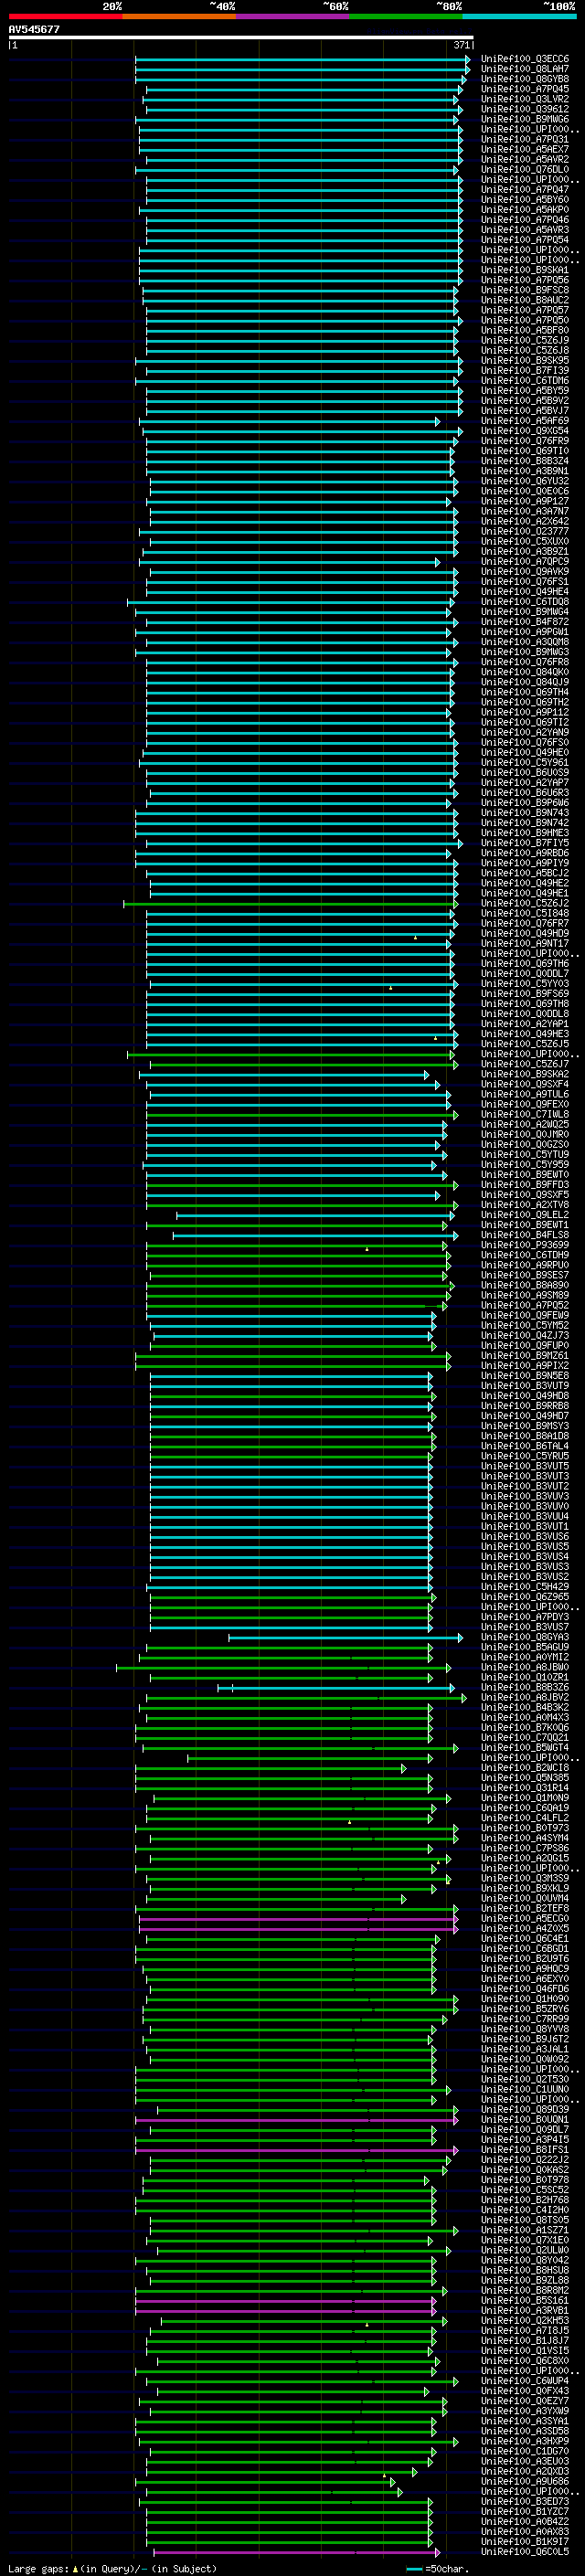Image resolution: width=585 pixels, height=2576 pixels.
Task: Click the query end position 371
Action: 462,45
